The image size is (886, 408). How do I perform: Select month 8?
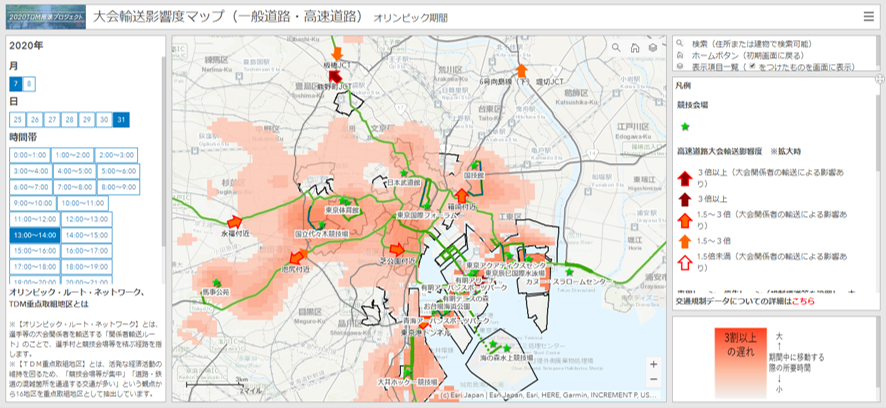(29, 84)
